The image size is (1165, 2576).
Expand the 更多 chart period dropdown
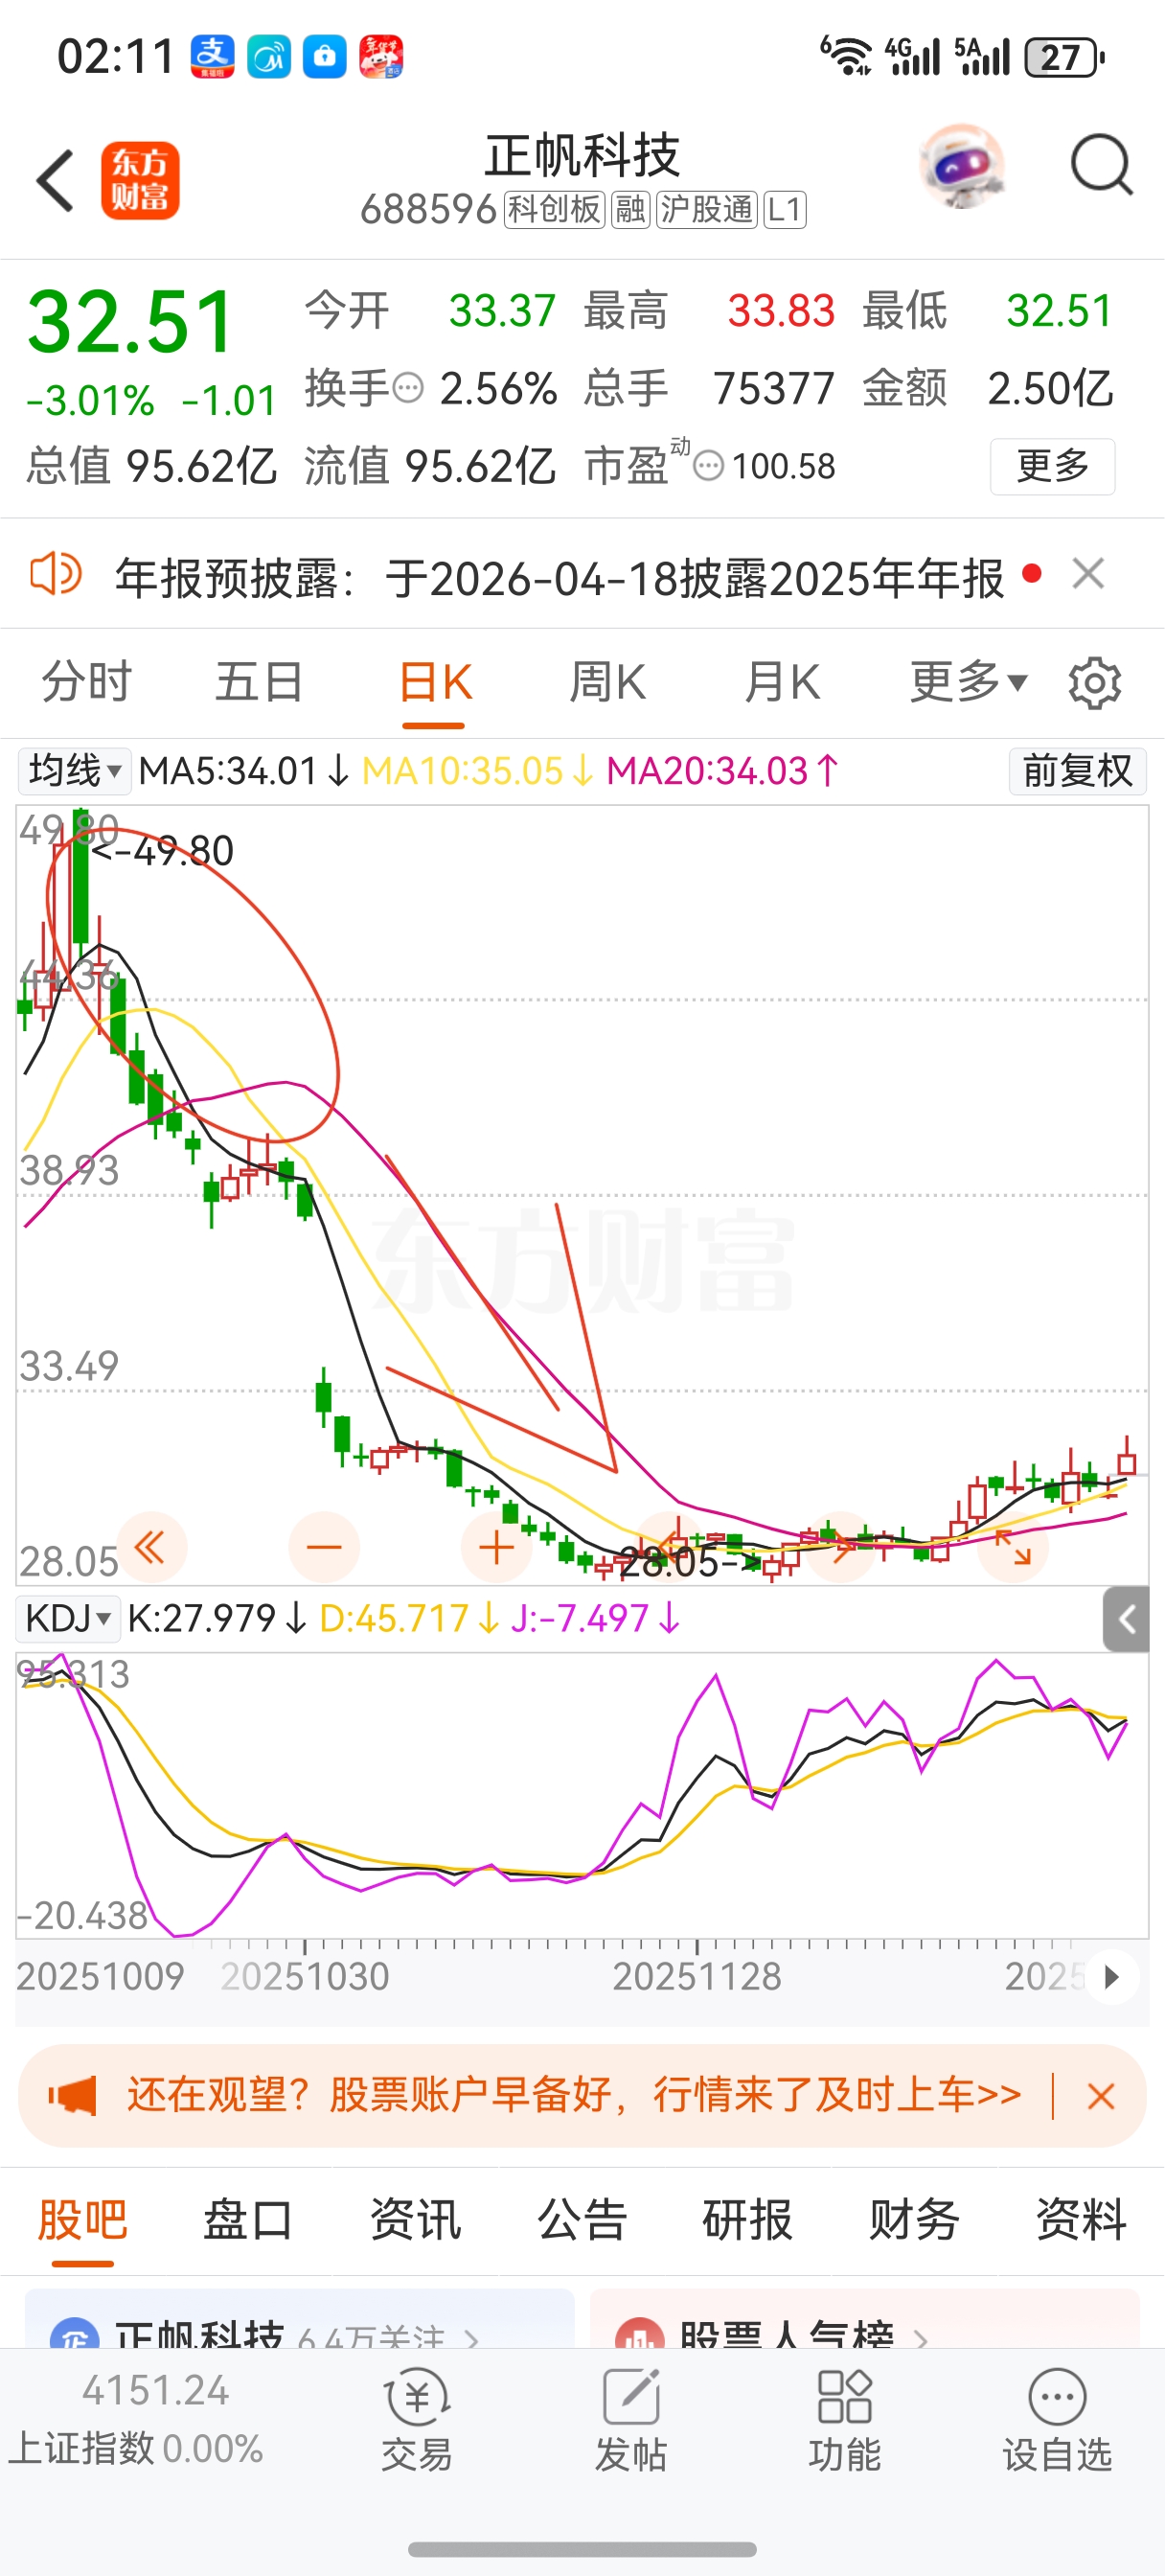coord(968,682)
